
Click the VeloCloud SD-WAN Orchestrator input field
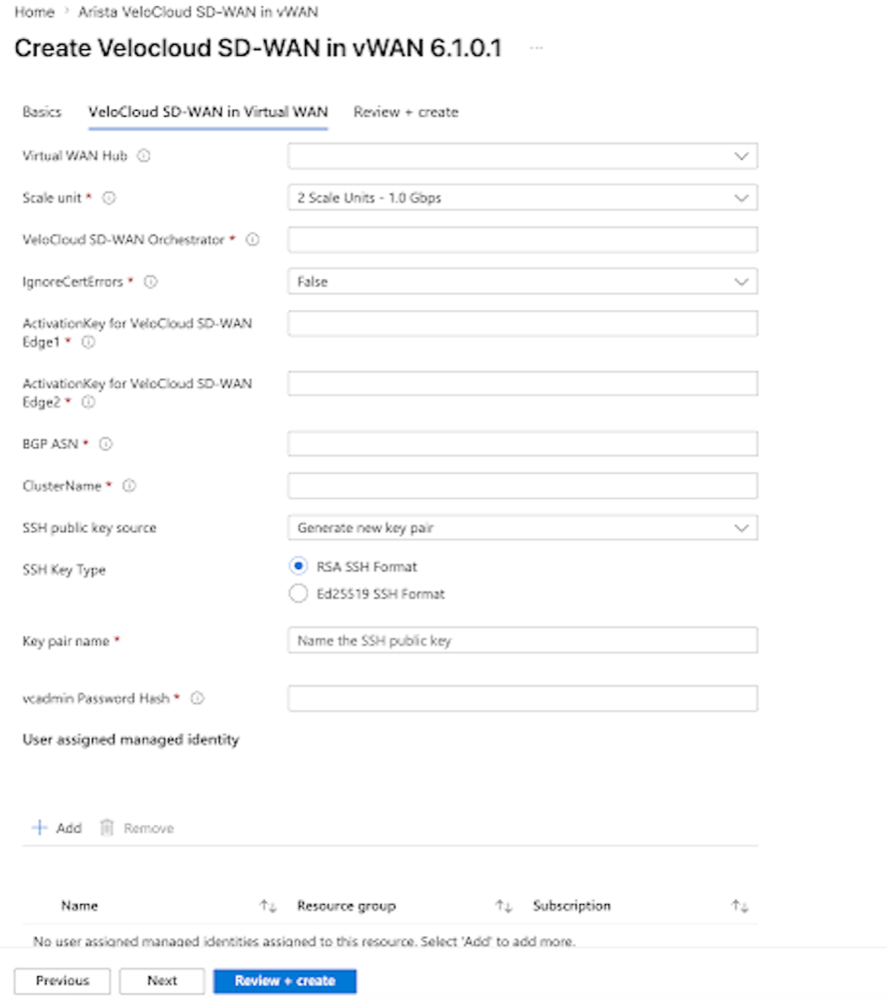[x=523, y=240]
